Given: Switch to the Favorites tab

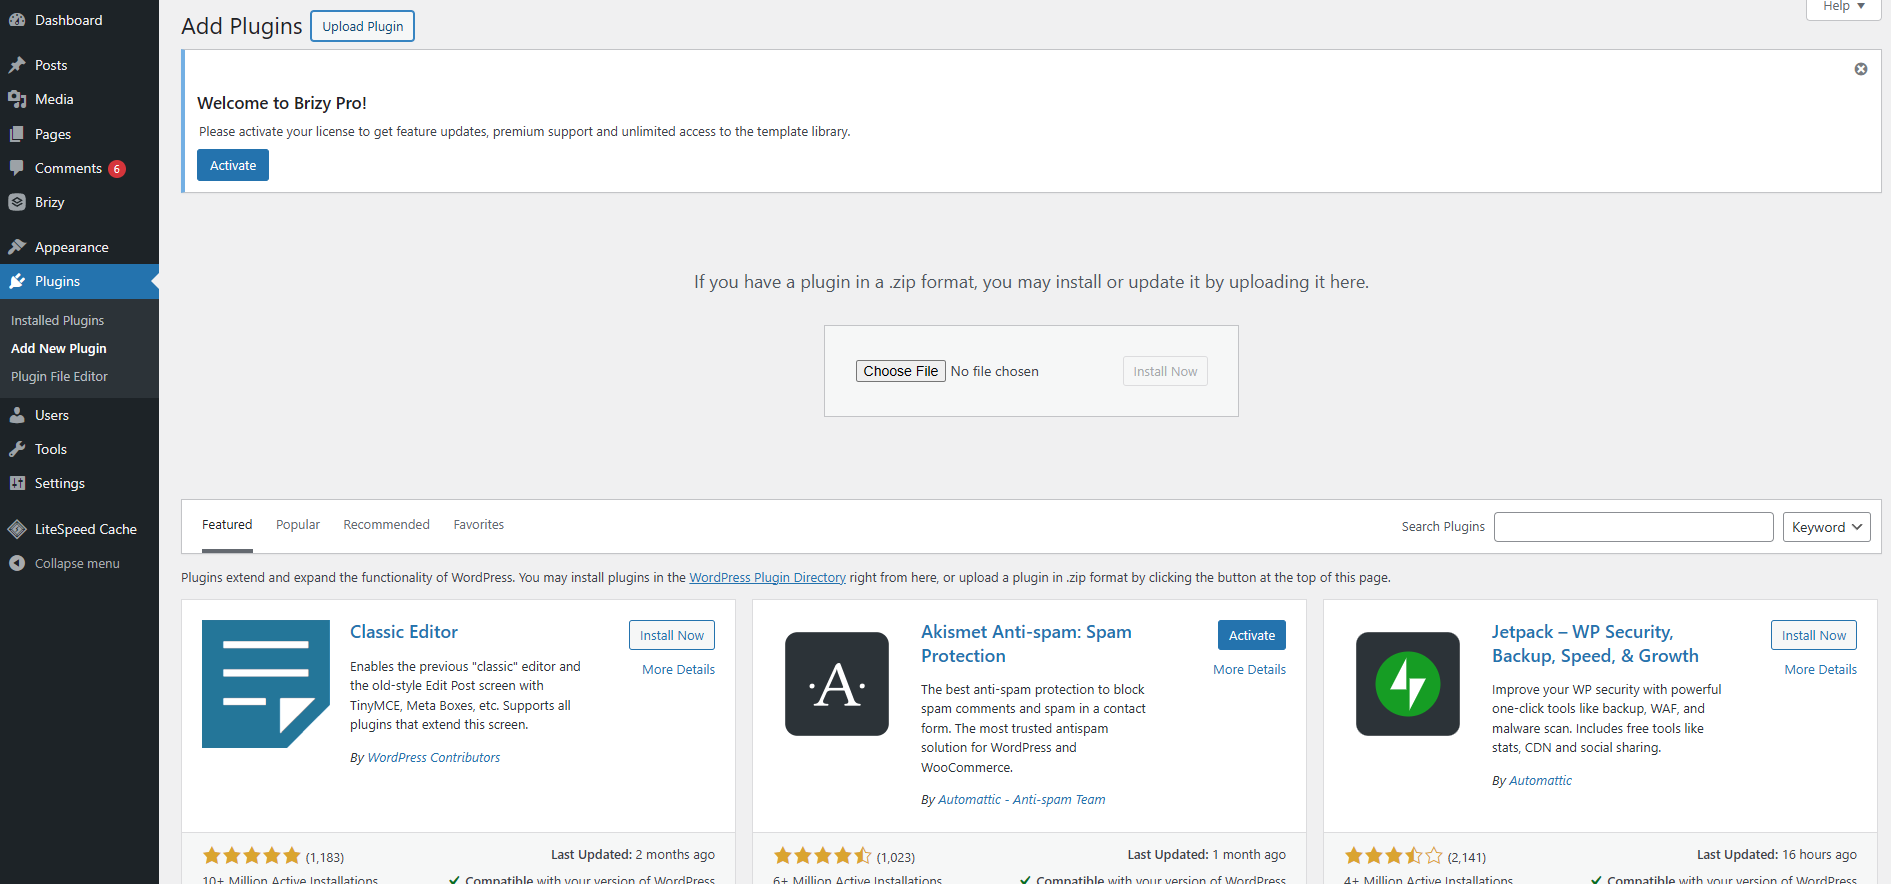Looking at the screenshot, I should 479,525.
